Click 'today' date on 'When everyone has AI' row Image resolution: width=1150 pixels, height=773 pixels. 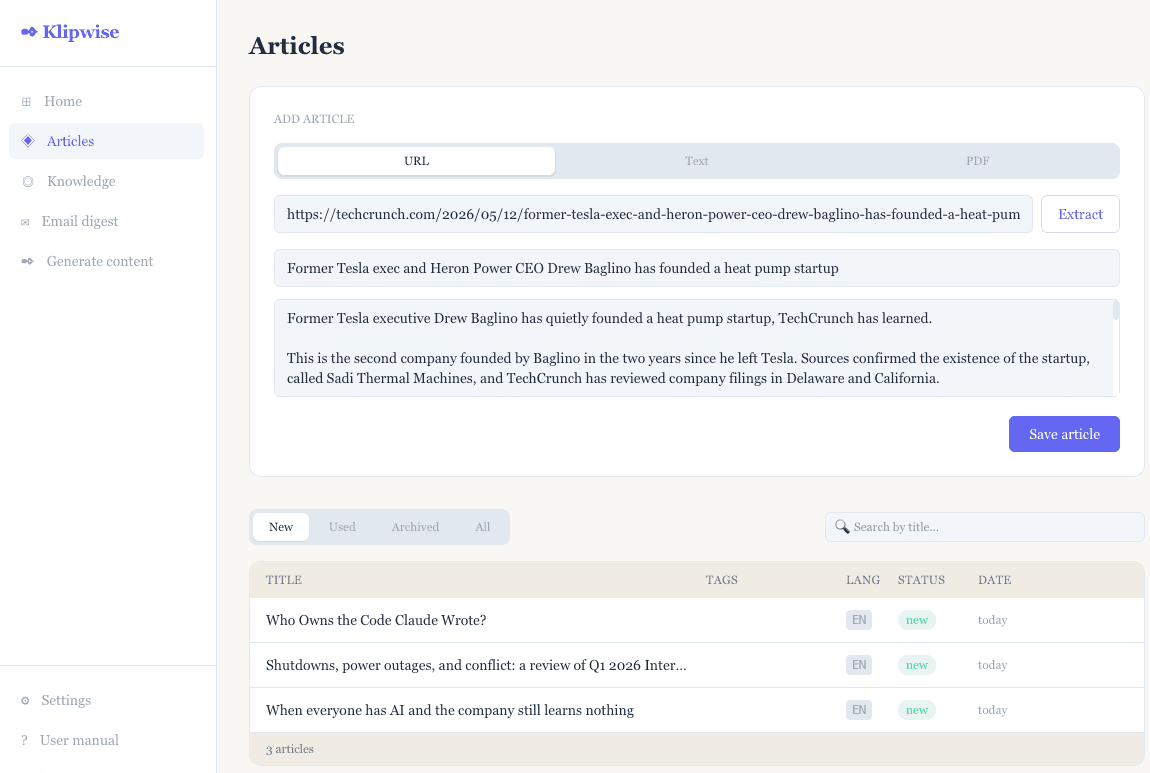tap(992, 710)
